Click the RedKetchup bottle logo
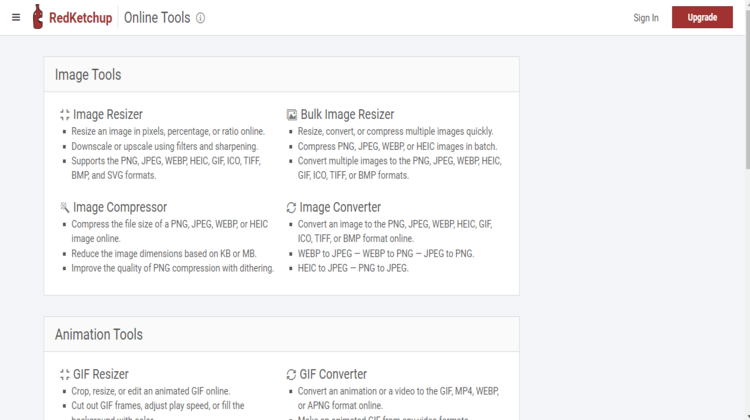The width and height of the screenshot is (750, 420). (x=38, y=17)
